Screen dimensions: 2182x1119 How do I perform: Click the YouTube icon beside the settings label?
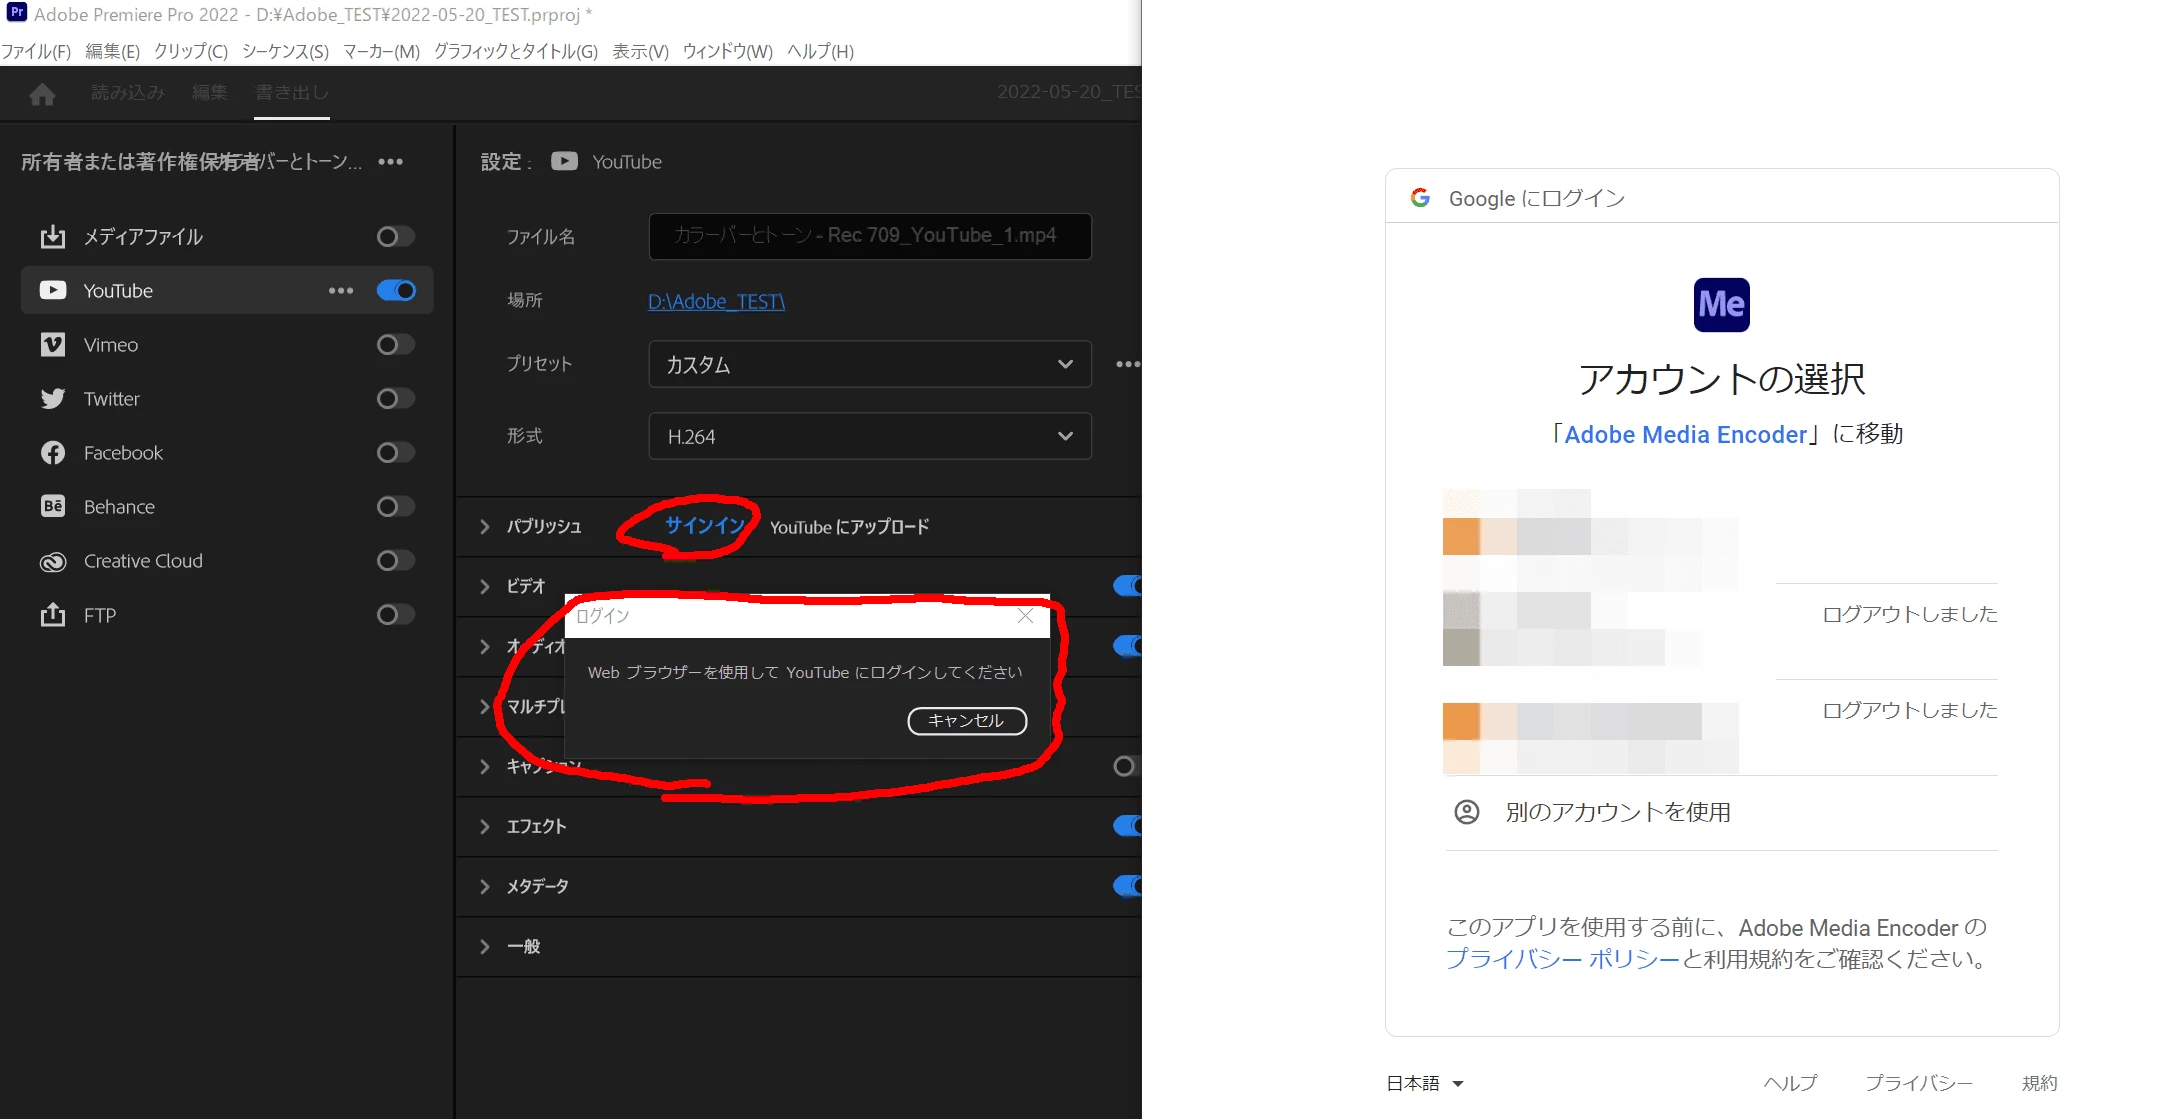click(x=564, y=161)
